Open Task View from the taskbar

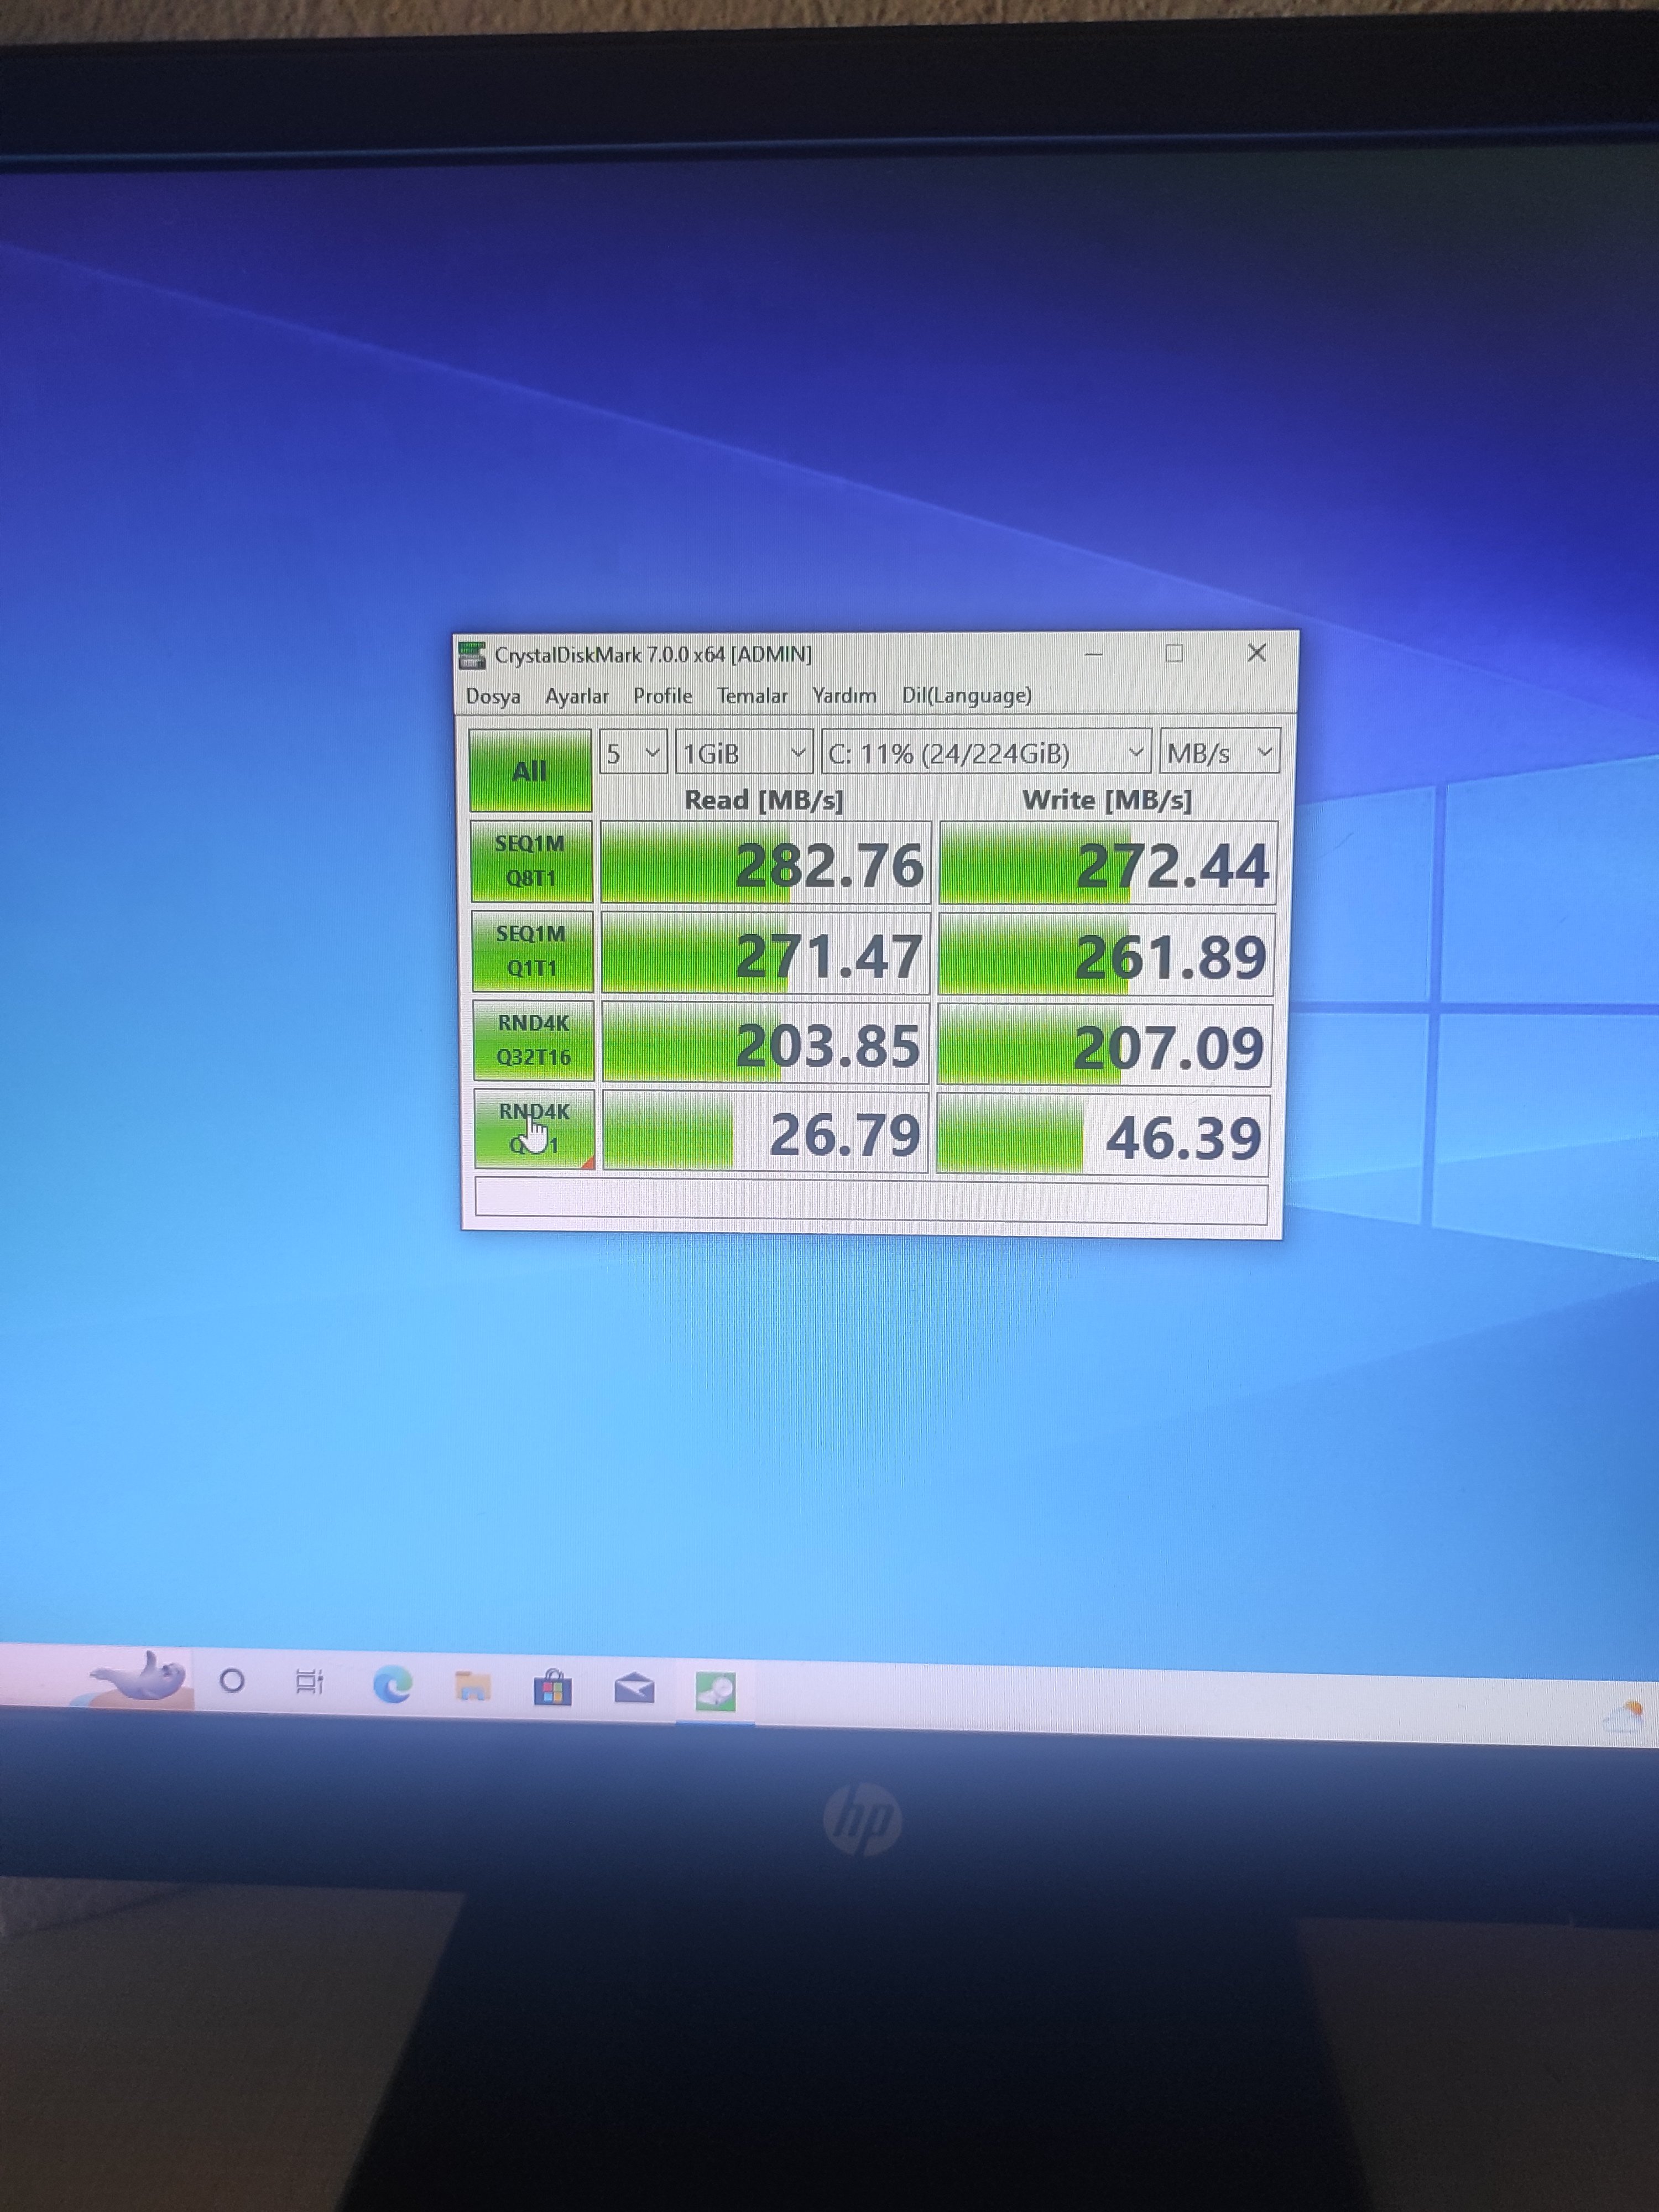click(310, 1682)
